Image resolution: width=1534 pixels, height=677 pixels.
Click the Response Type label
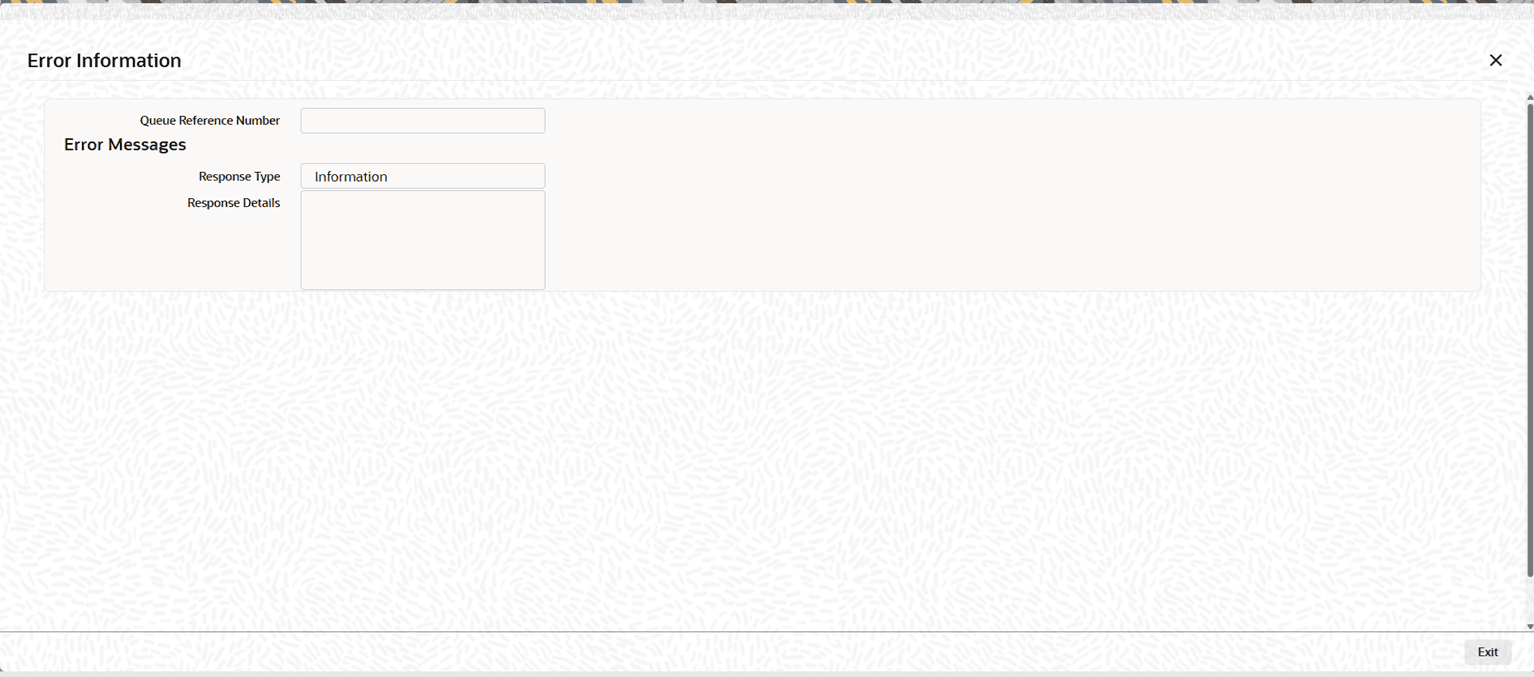[x=239, y=177]
